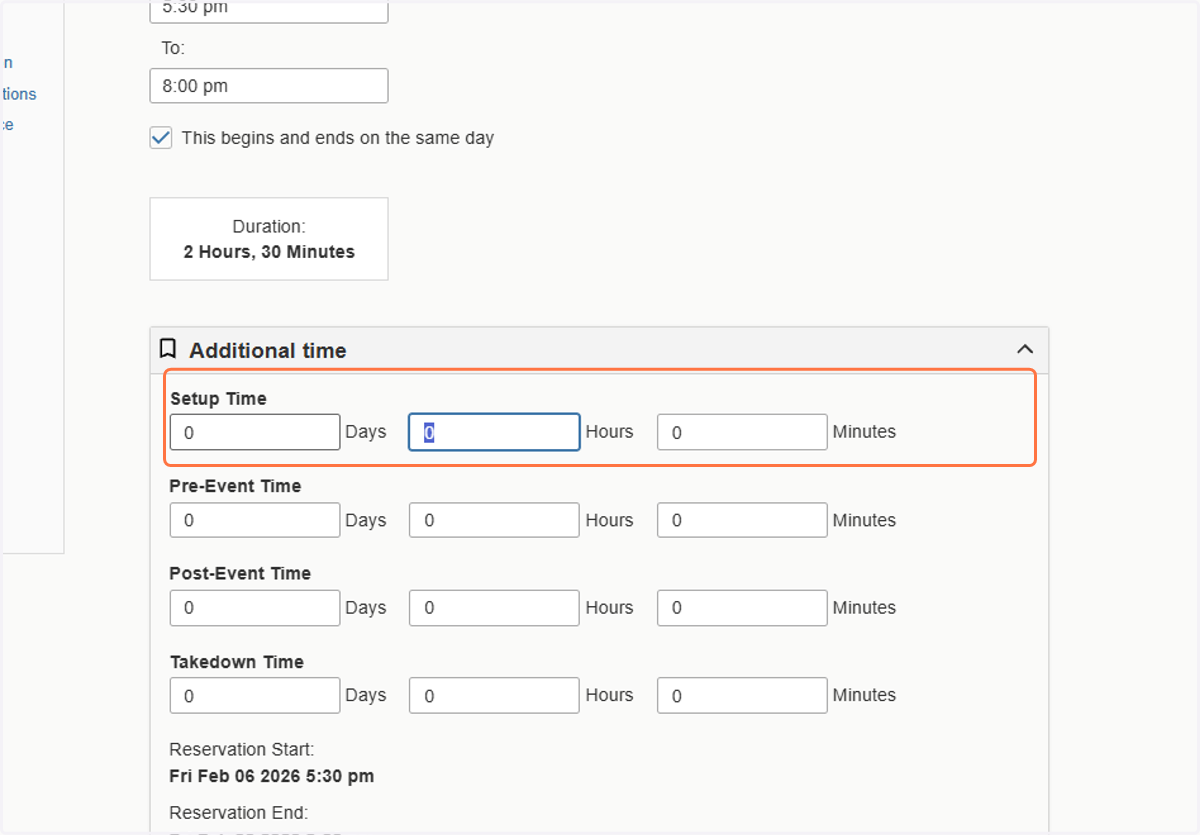The width and height of the screenshot is (1200, 835).
Task: Click the Pre-Event Time label
Action: coord(235,486)
